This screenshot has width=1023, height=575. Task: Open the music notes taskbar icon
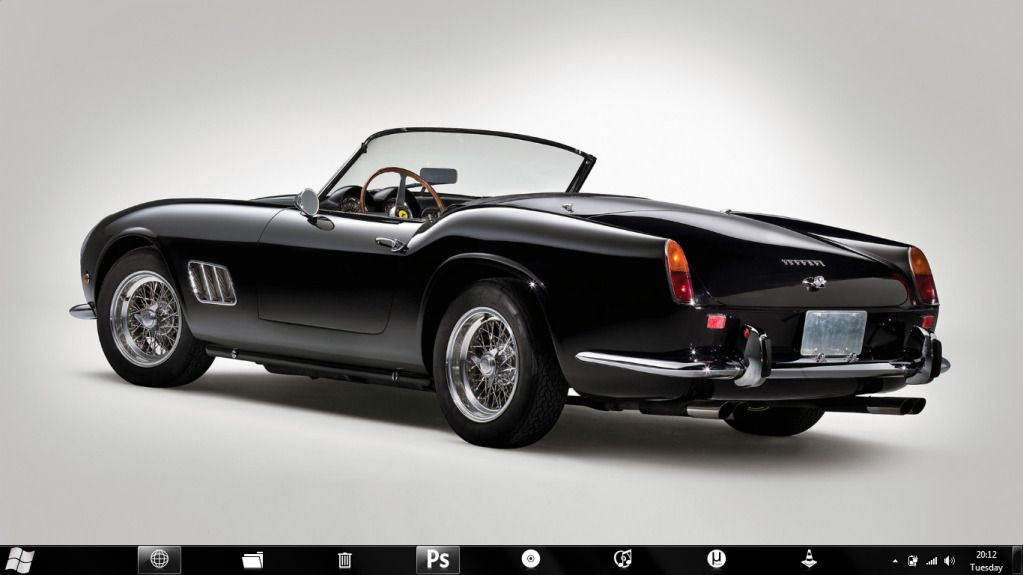pos(623,559)
